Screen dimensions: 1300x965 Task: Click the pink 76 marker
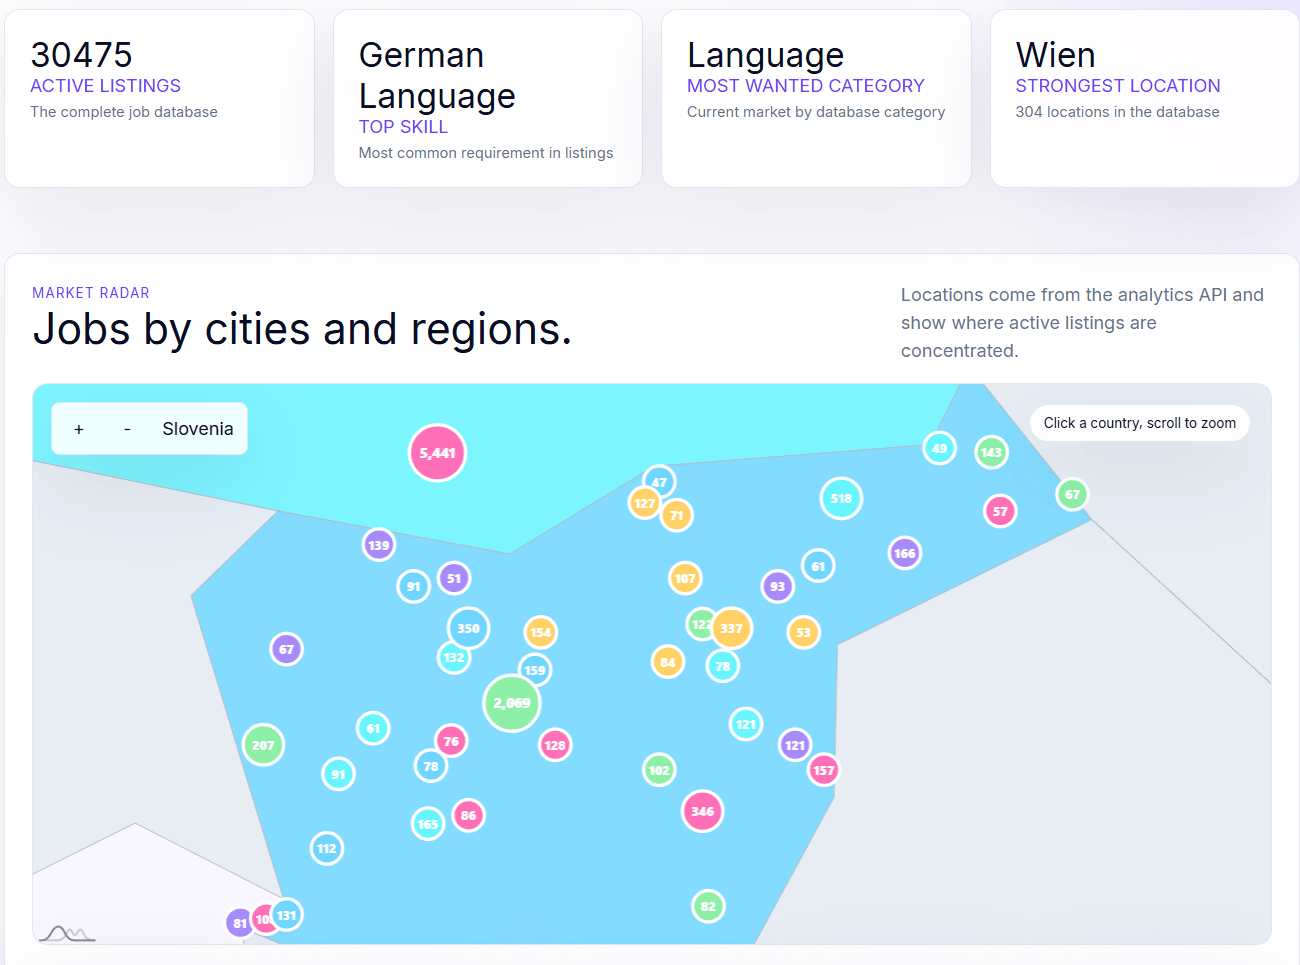tap(451, 741)
